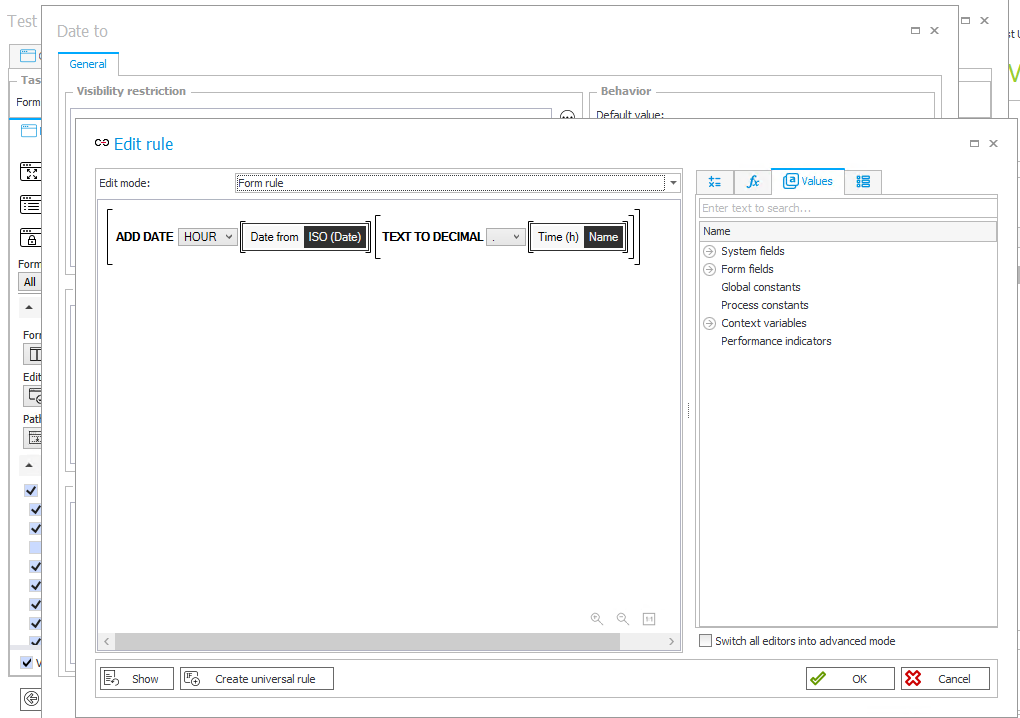This screenshot has height=718, width=1020.
Task: Open the decimal separator dropdown
Action: tap(506, 237)
